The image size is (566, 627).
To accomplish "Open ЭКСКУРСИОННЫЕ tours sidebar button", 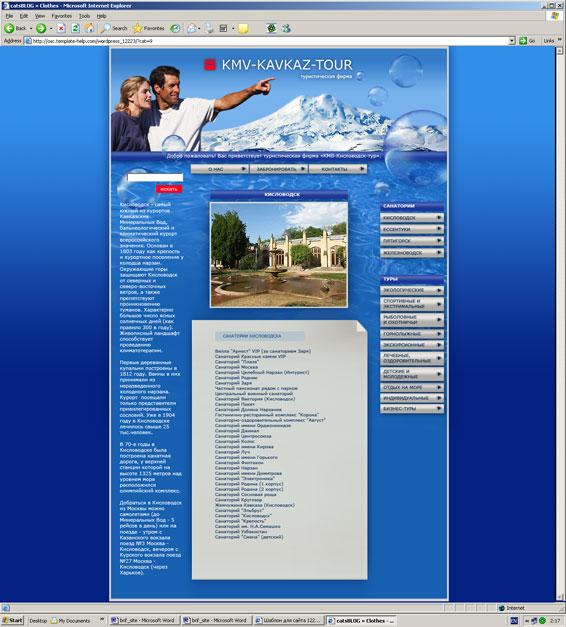I will [412, 344].
